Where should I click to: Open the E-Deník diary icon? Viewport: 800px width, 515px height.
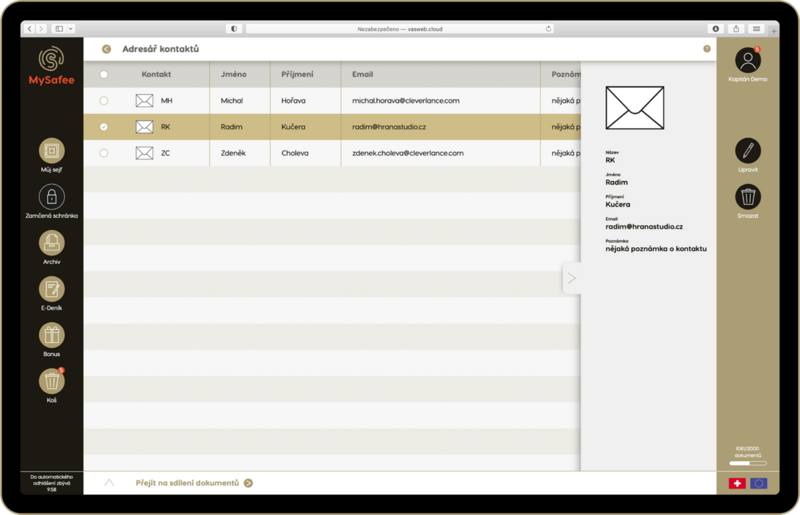coord(52,289)
